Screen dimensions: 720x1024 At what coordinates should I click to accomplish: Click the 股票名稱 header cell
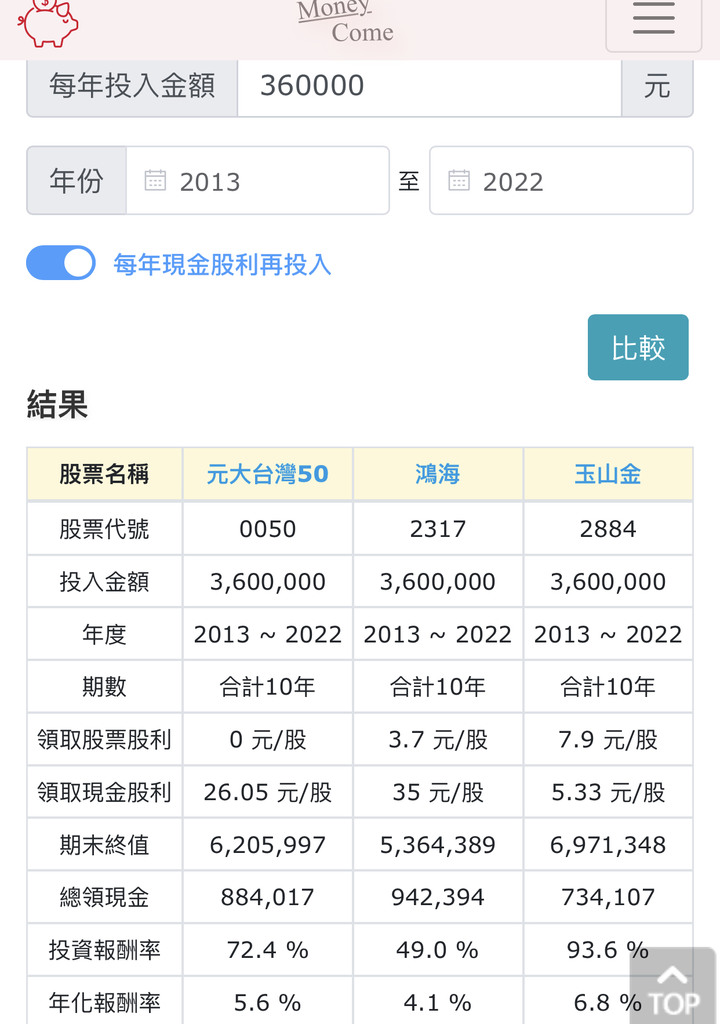[105, 473]
